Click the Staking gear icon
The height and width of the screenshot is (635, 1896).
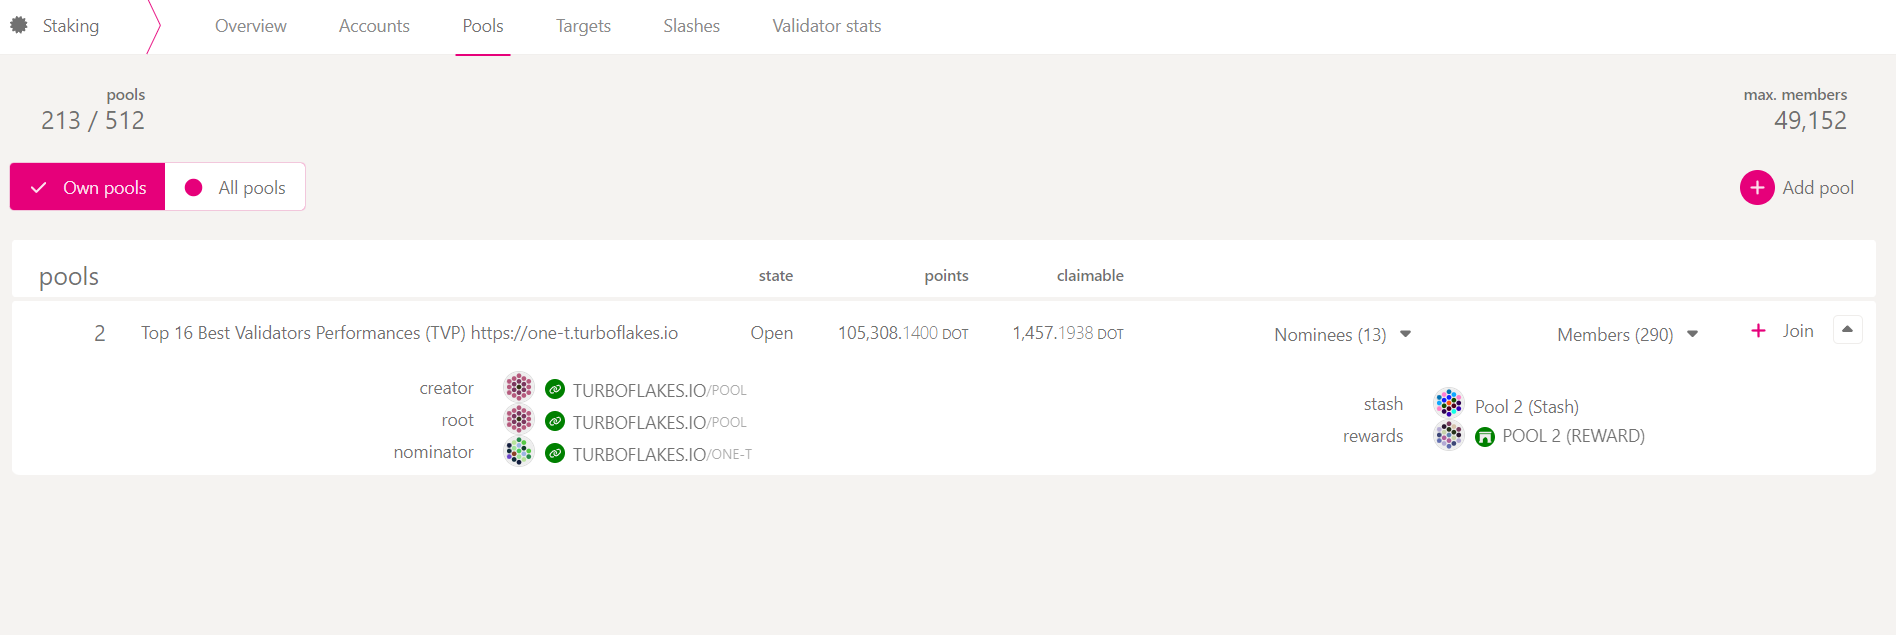tap(19, 25)
